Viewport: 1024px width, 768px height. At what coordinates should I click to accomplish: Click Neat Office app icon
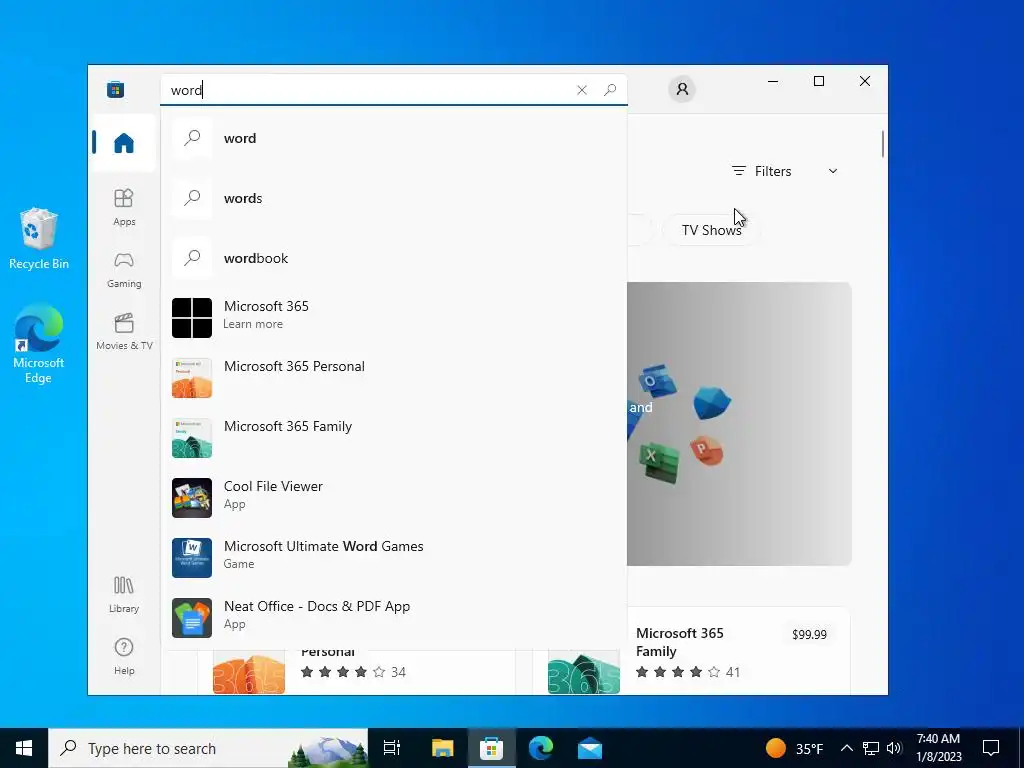click(192, 618)
